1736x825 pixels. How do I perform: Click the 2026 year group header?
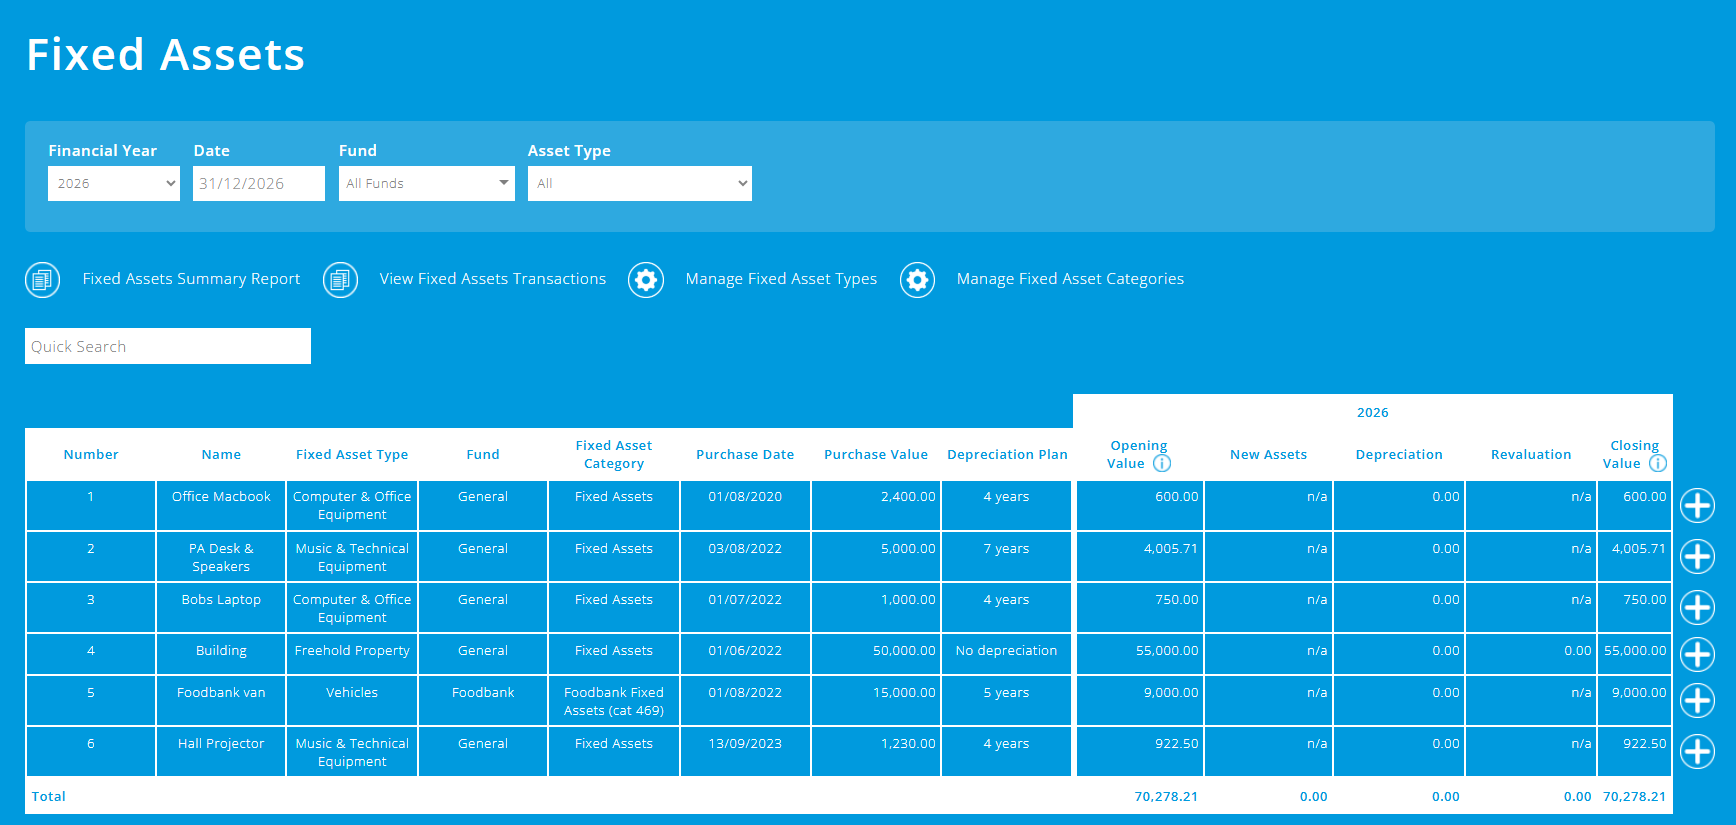[x=1373, y=412]
